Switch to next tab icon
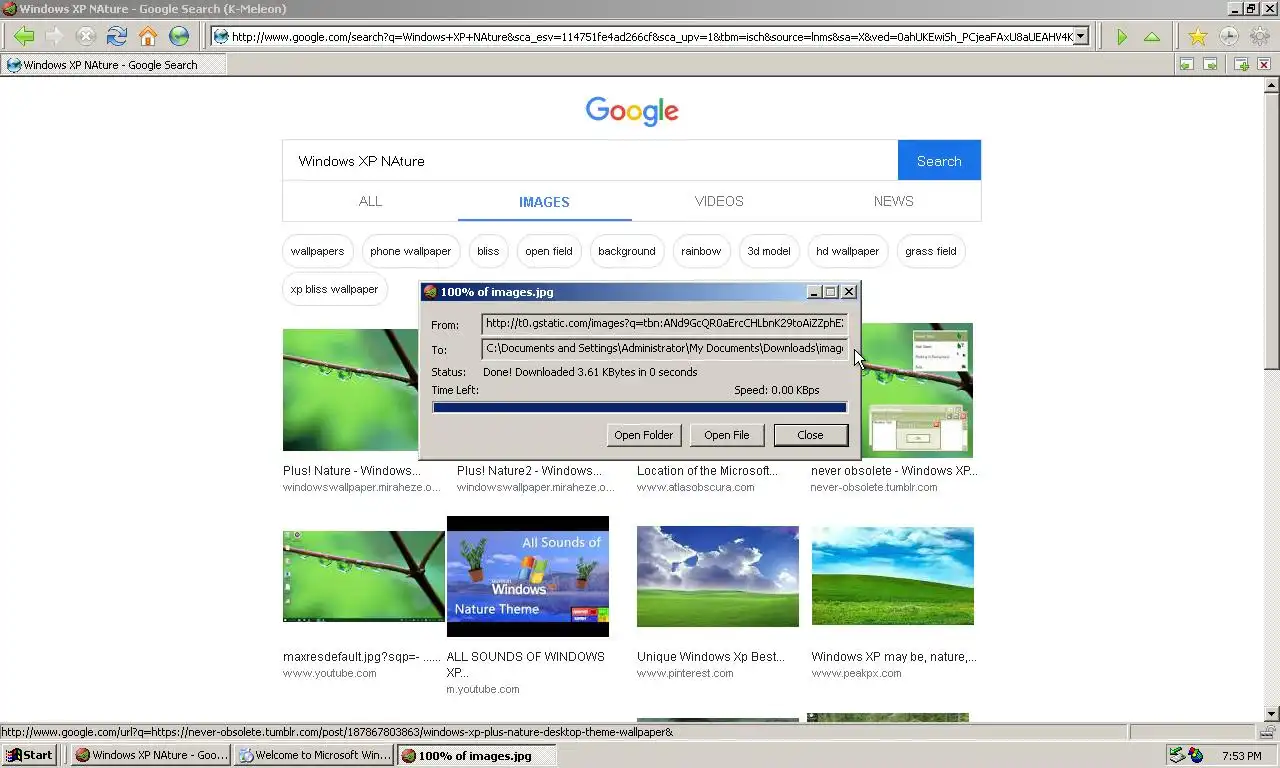The width and height of the screenshot is (1280, 768). click(x=1210, y=64)
